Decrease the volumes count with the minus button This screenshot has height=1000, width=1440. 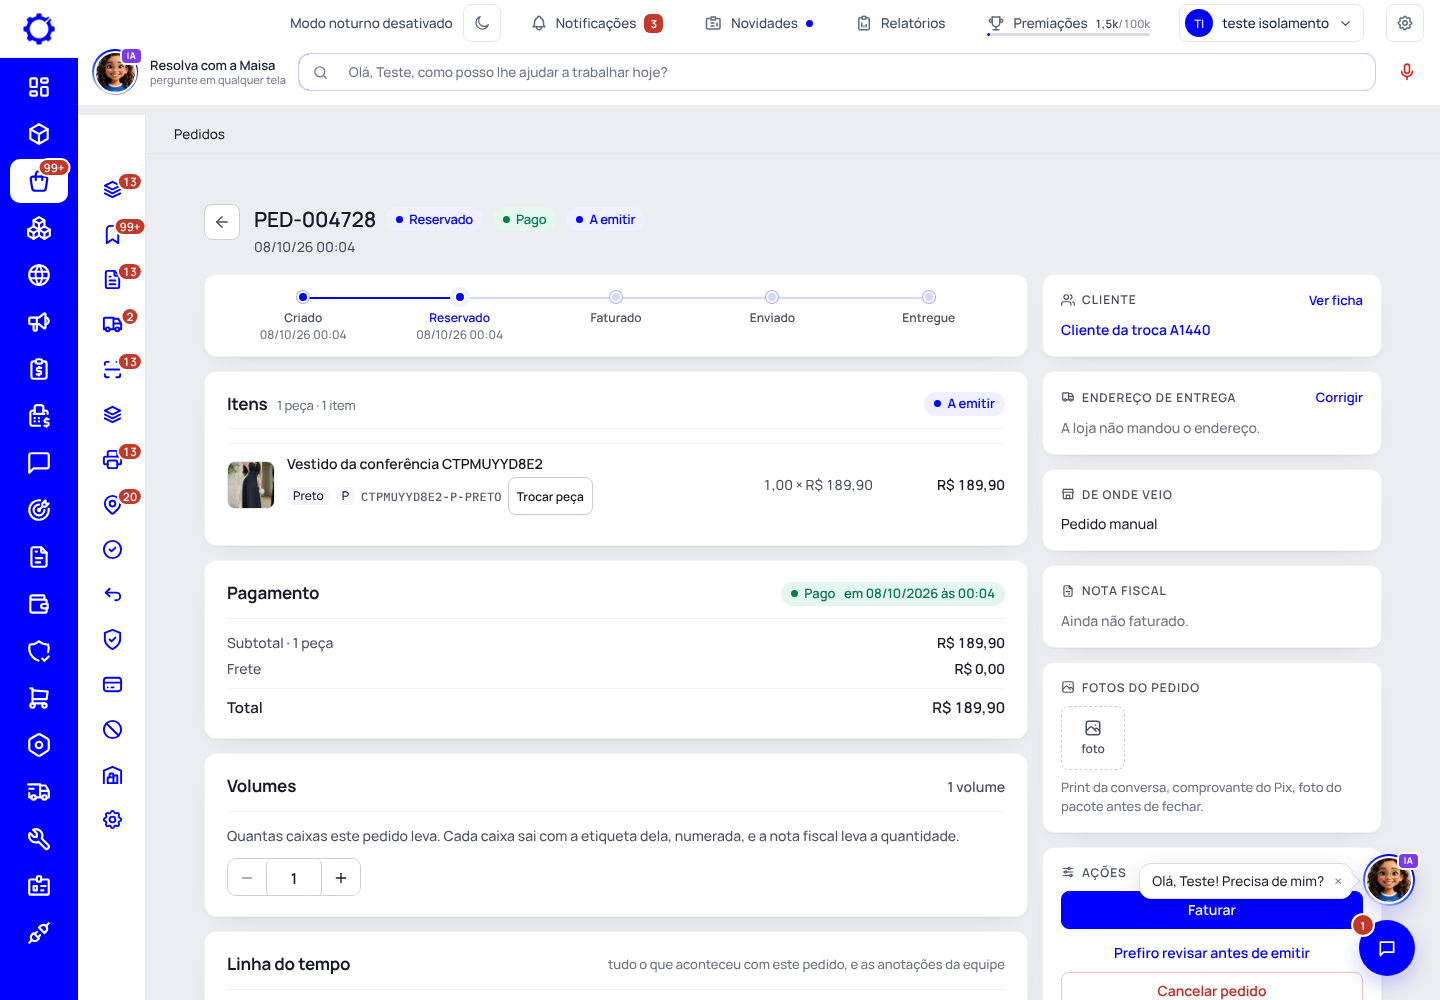click(x=247, y=878)
